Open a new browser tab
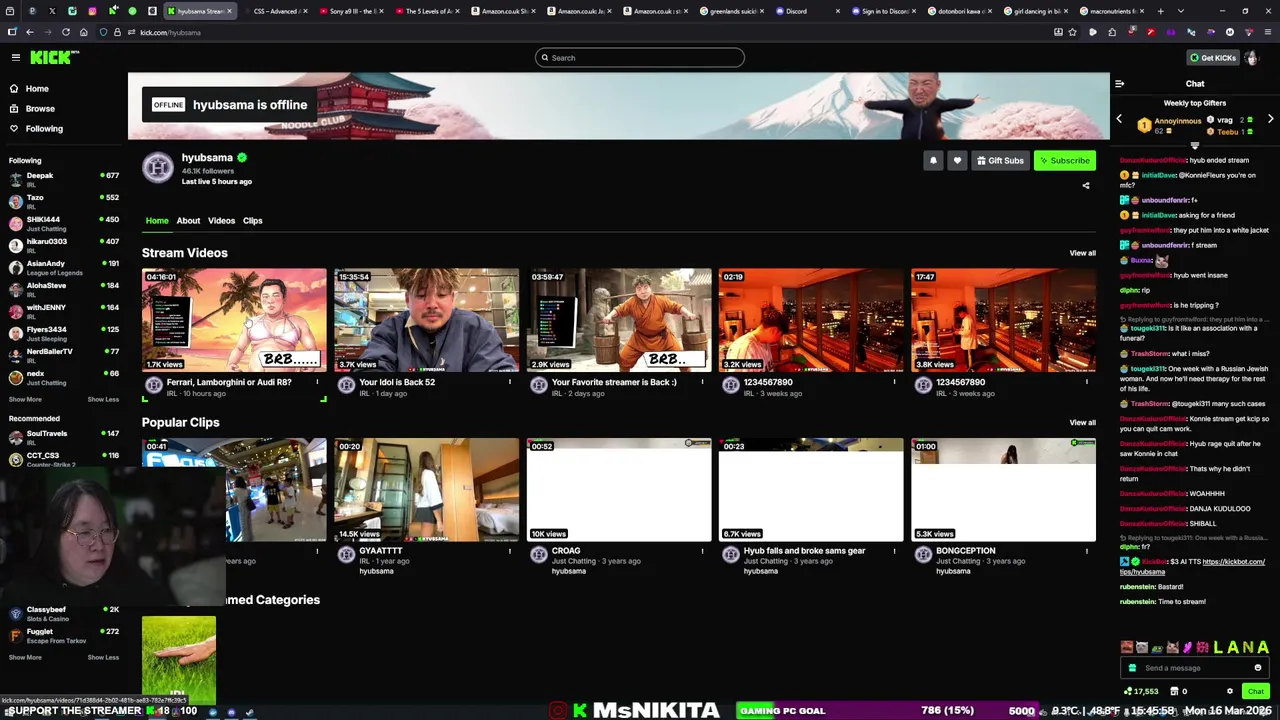Viewport: 1280px width, 720px height. (1160, 11)
